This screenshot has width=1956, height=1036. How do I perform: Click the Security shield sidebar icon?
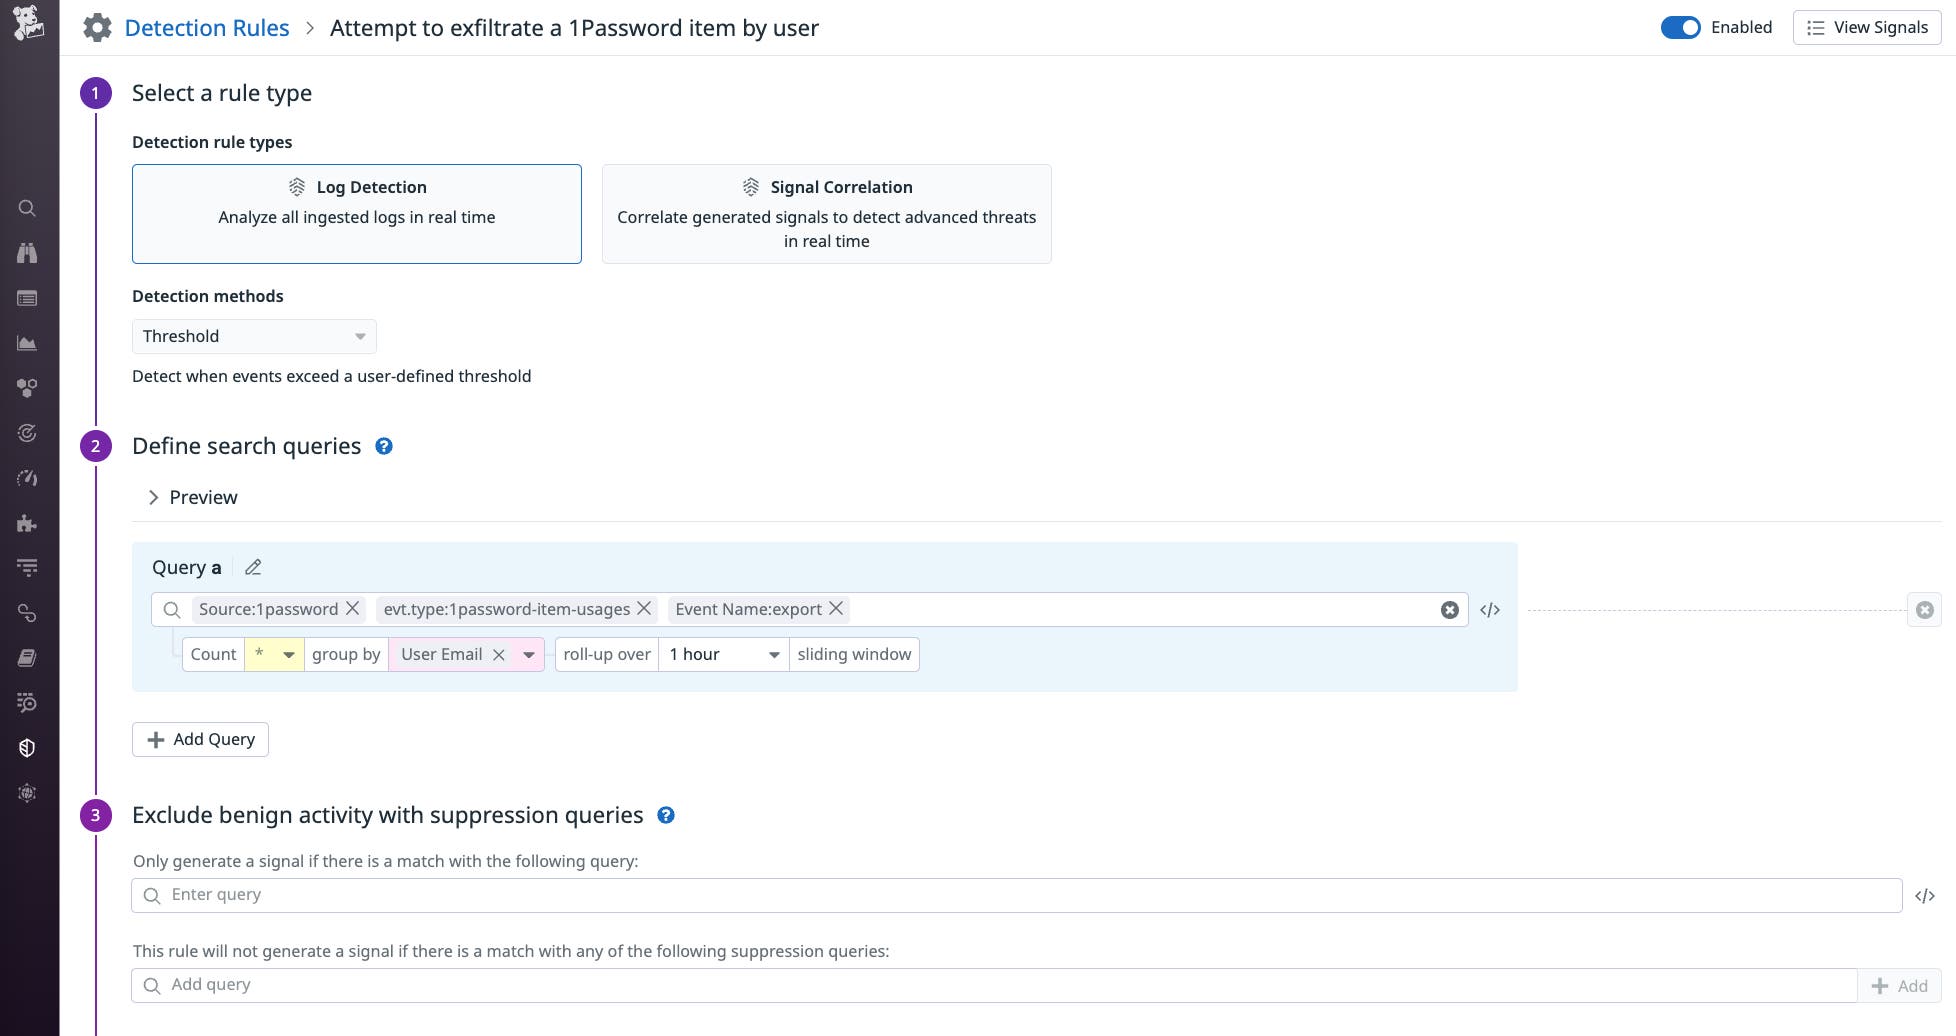tap(27, 747)
